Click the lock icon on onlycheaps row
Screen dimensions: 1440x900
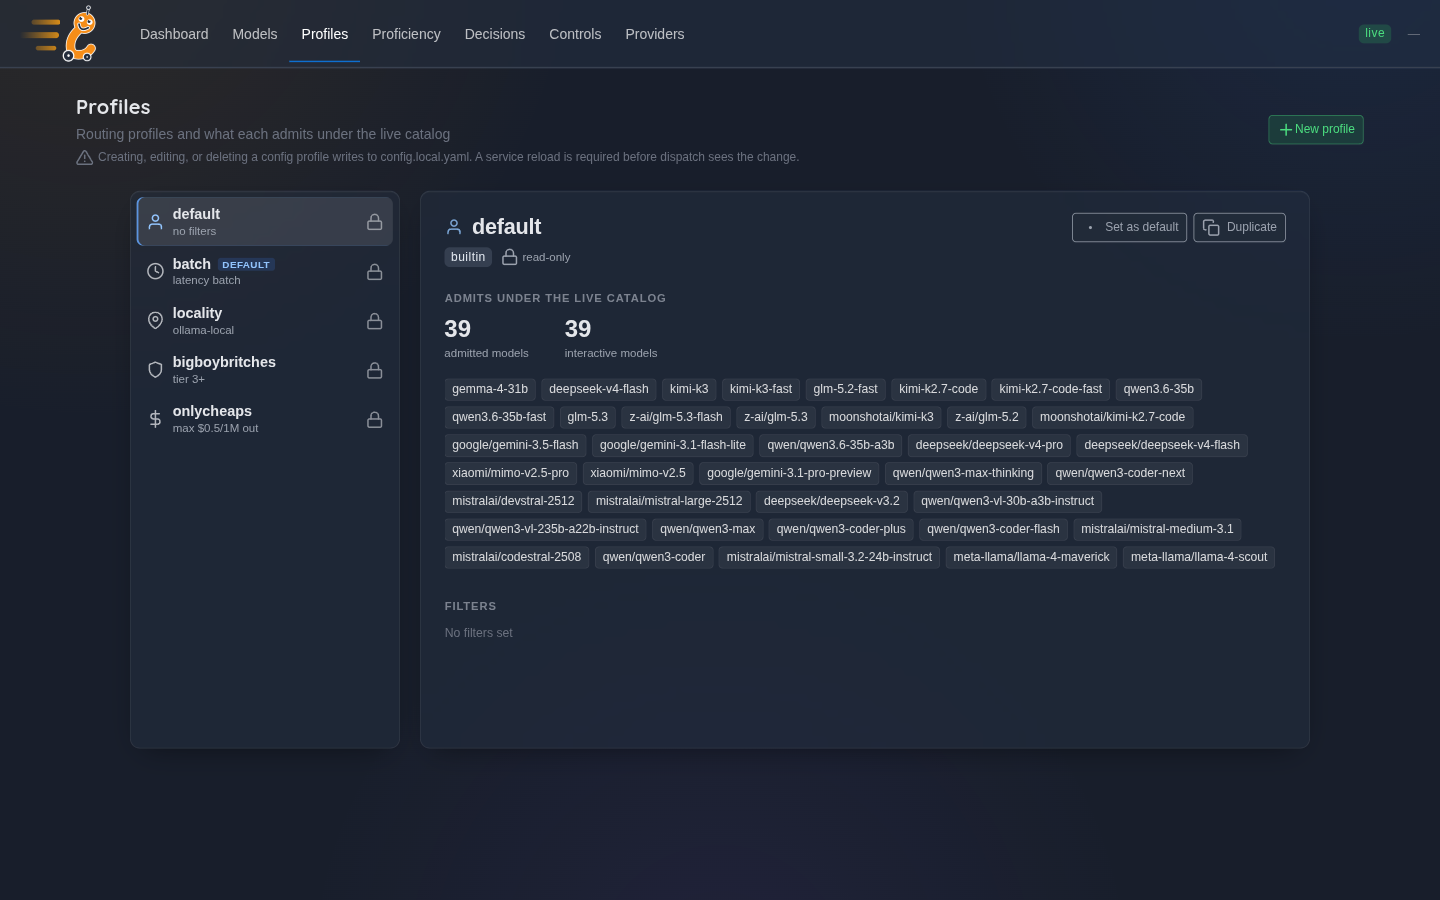point(374,419)
